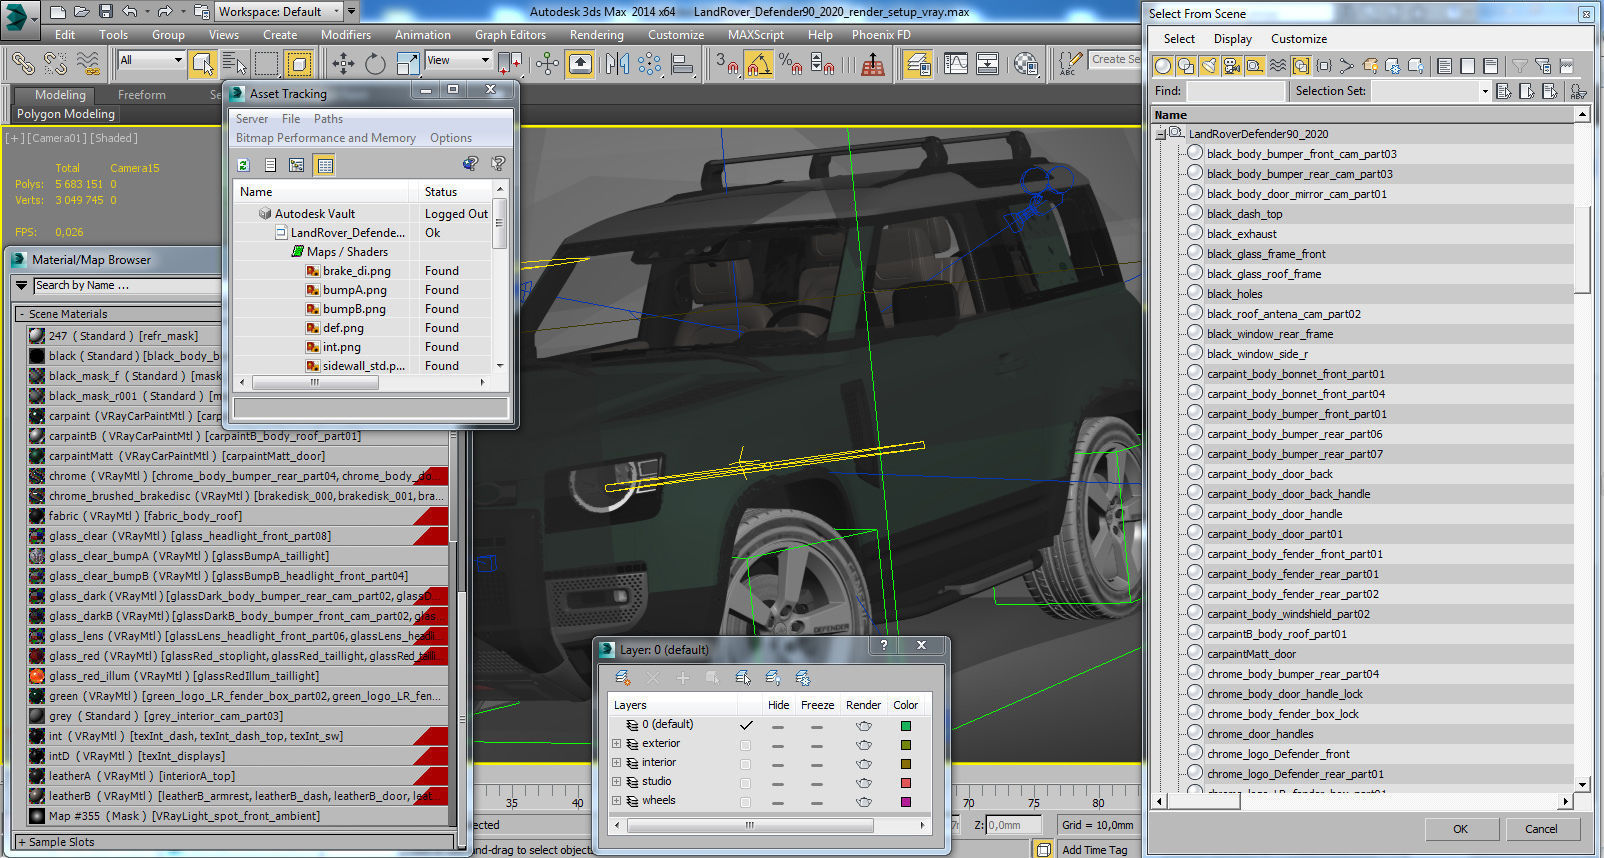Collapse the Scene Materials group
The width and height of the screenshot is (1604, 858).
click(x=21, y=314)
